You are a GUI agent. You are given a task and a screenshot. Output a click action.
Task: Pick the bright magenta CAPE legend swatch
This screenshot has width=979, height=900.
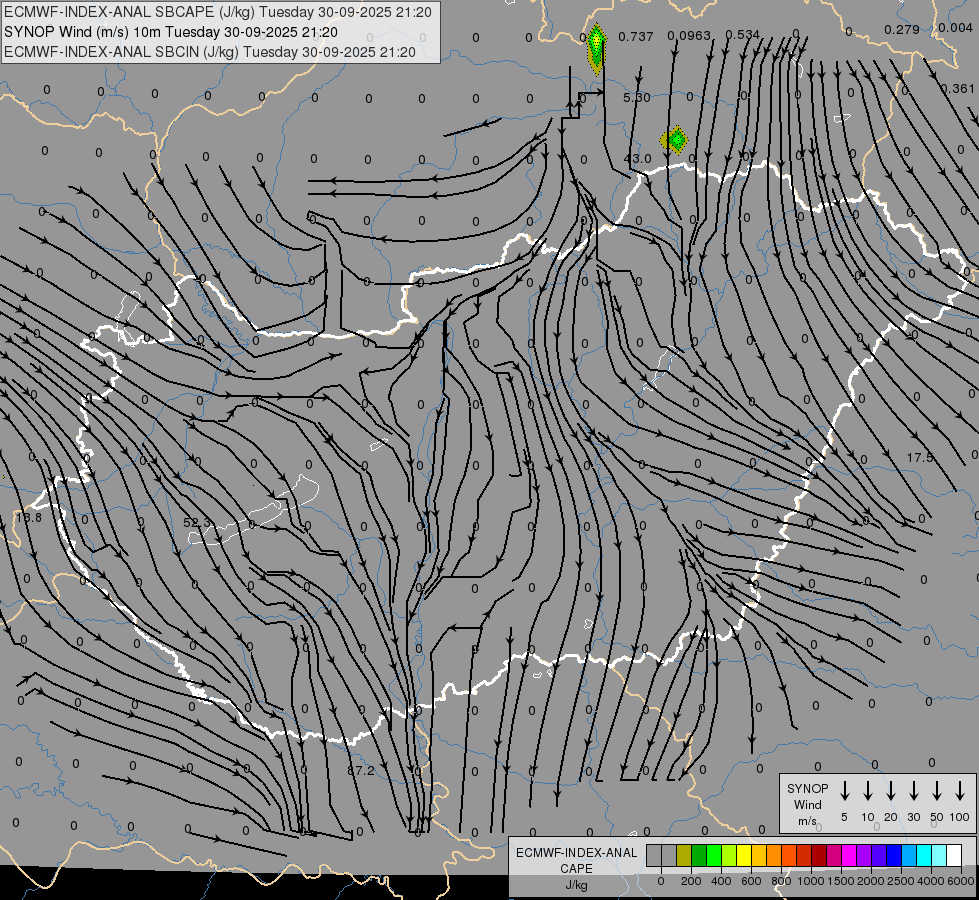click(849, 856)
